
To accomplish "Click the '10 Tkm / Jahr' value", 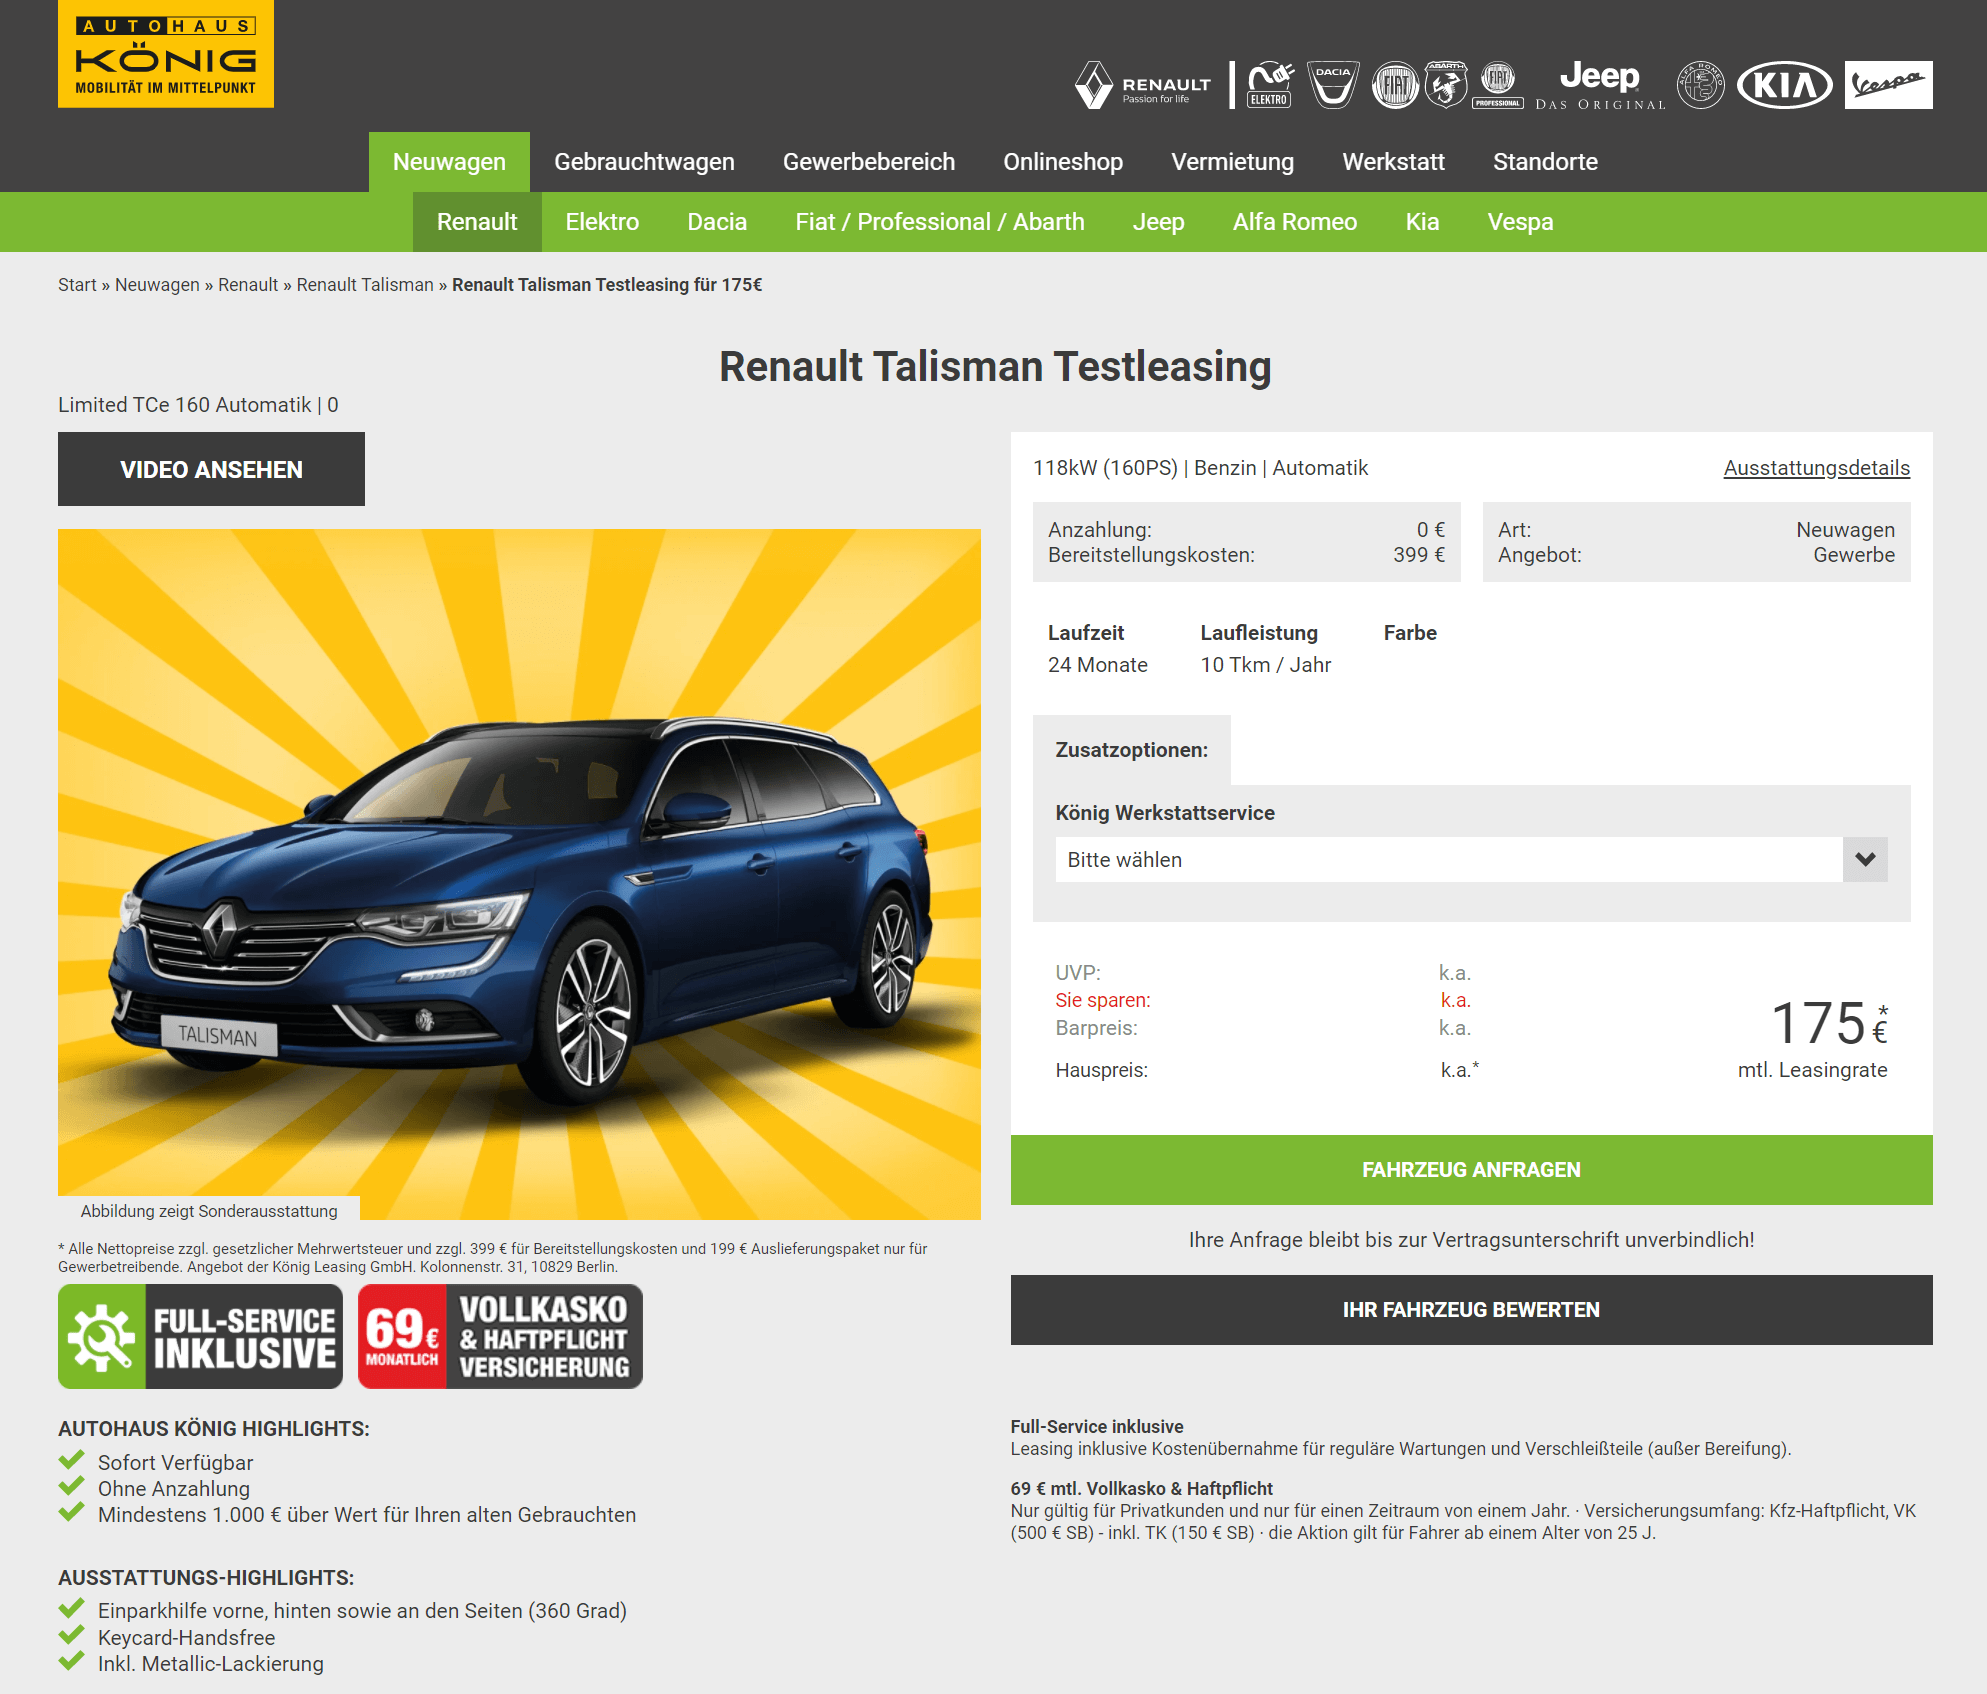I will (1265, 665).
